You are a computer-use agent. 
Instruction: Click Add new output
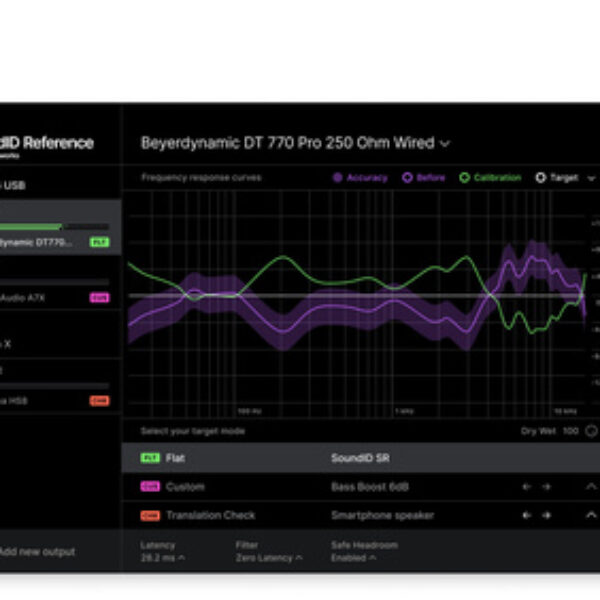pos(37,551)
